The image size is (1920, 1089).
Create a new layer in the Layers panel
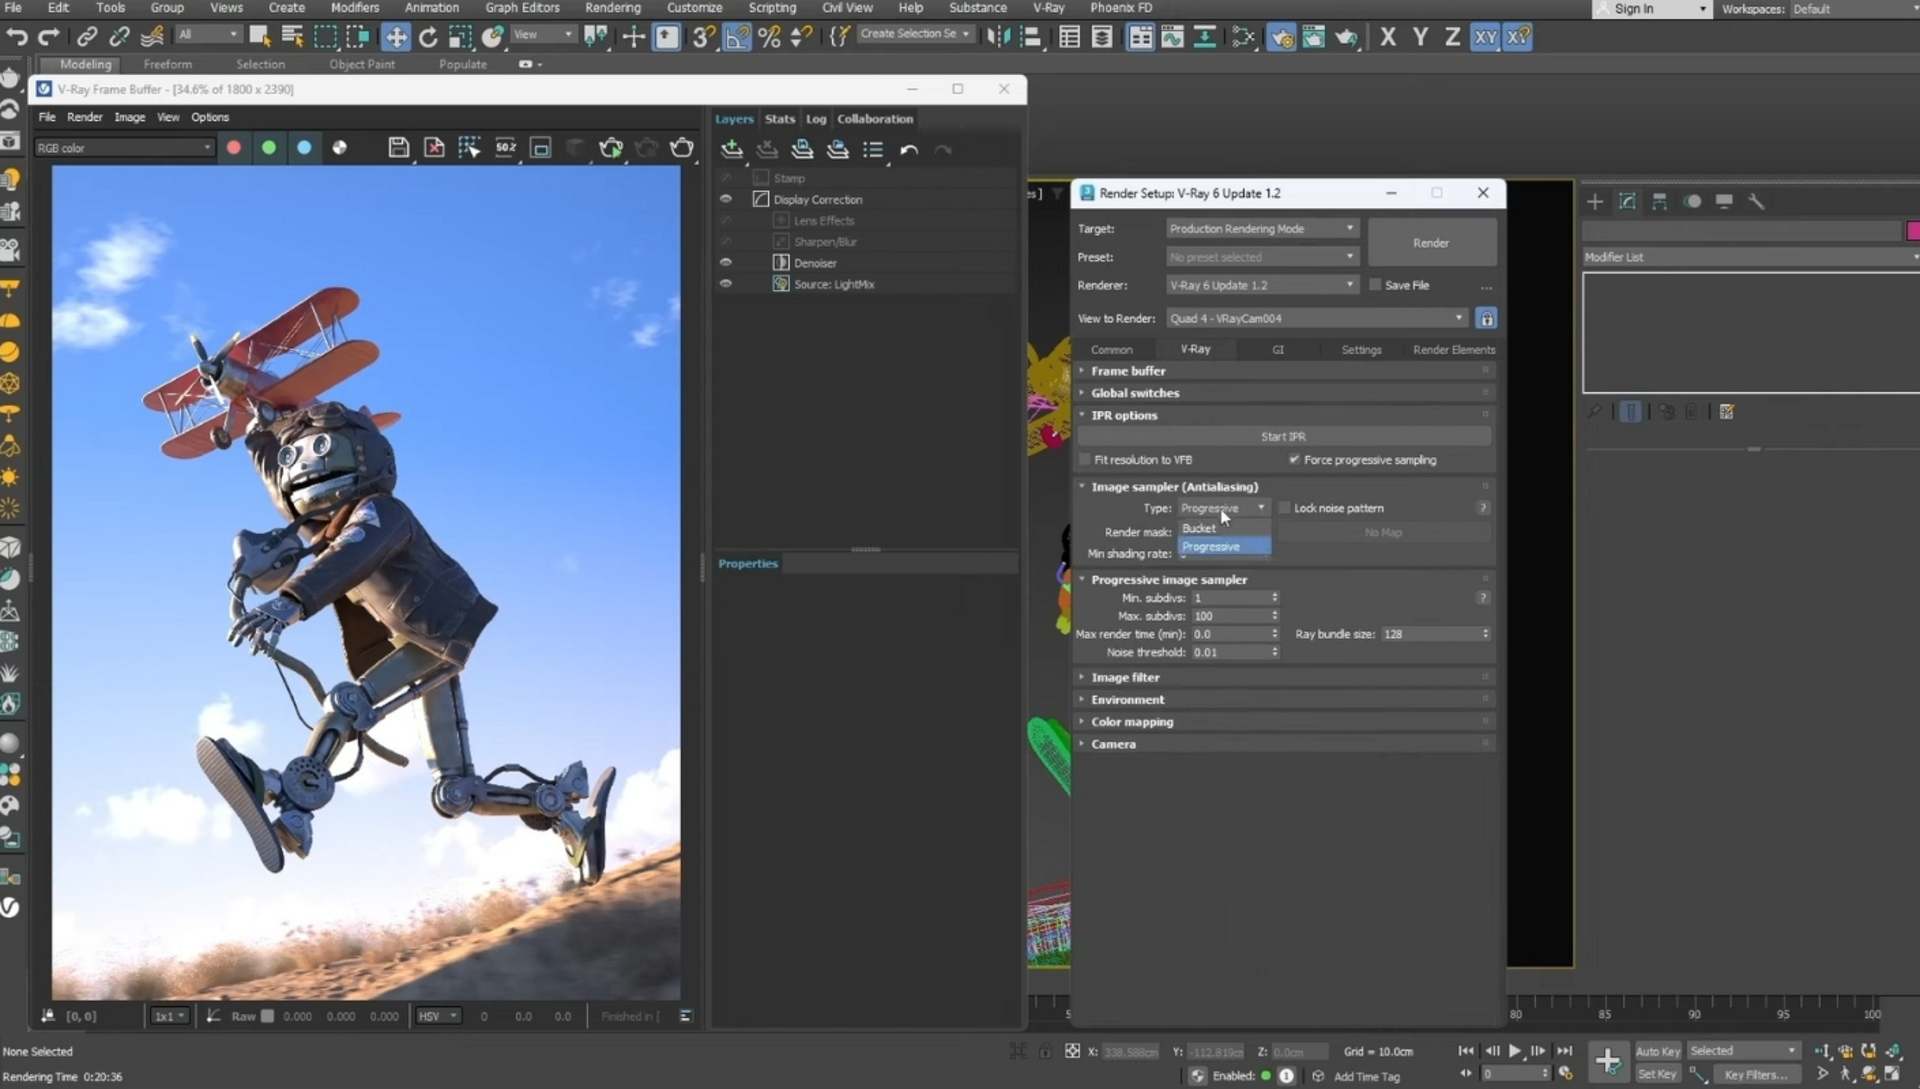coord(732,148)
